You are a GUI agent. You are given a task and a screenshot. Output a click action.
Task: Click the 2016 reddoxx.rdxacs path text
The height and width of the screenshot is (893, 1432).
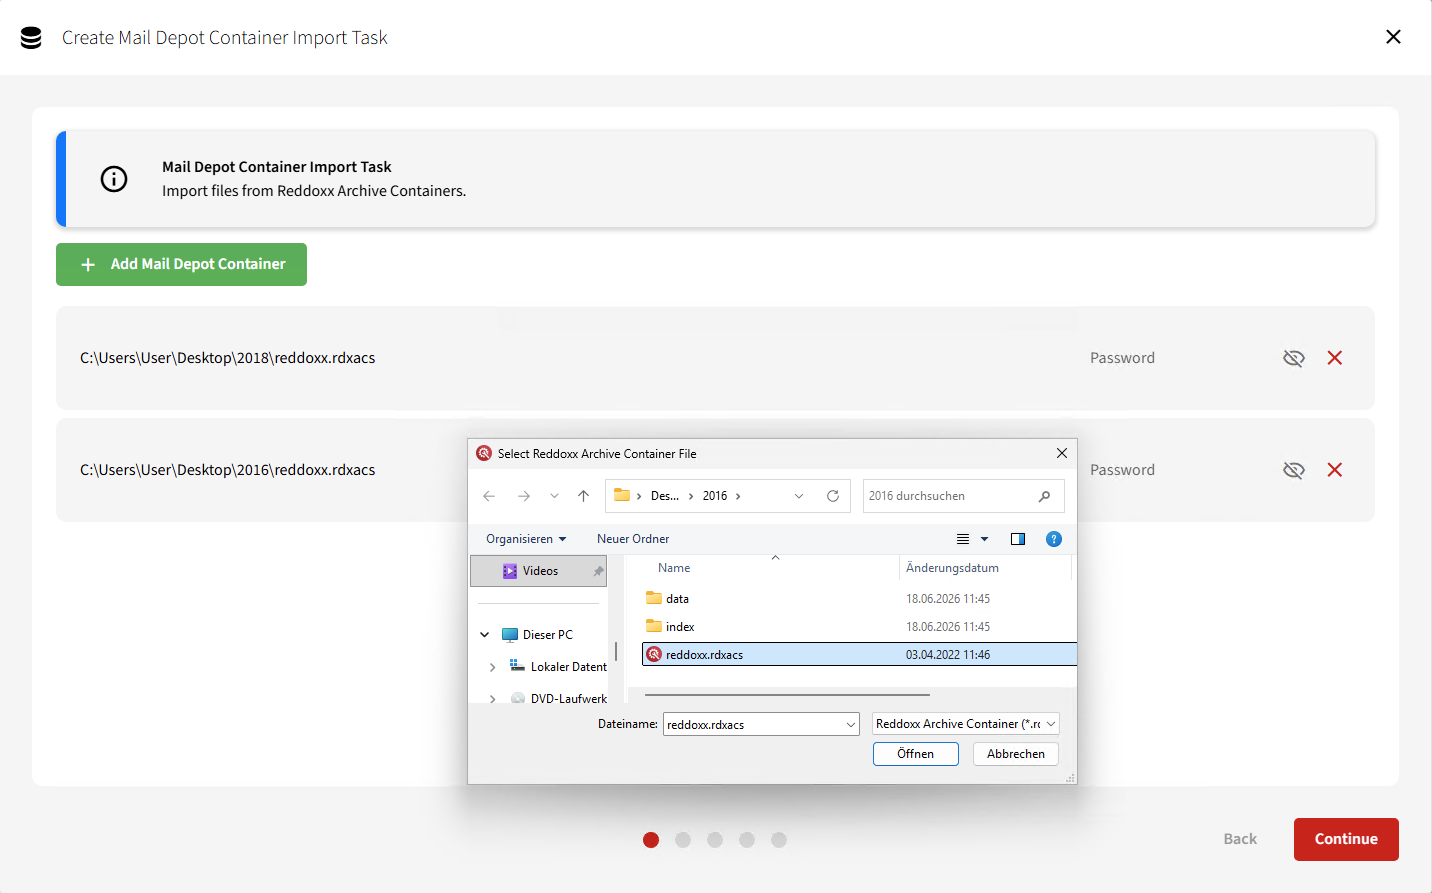click(228, 470)
